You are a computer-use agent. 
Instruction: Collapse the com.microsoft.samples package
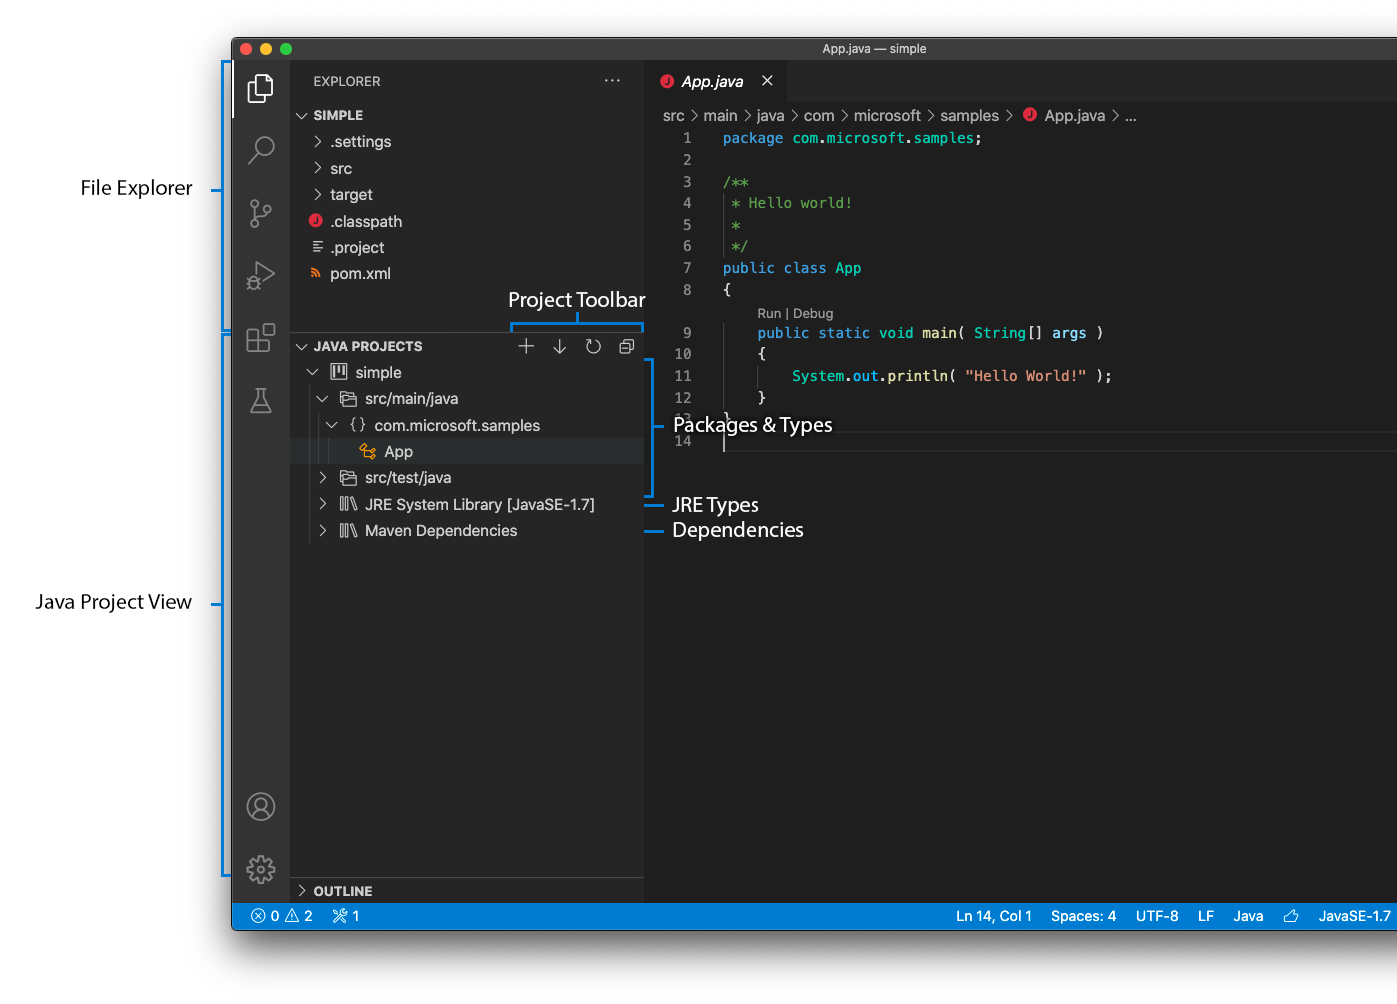click(x=332, y=425)
